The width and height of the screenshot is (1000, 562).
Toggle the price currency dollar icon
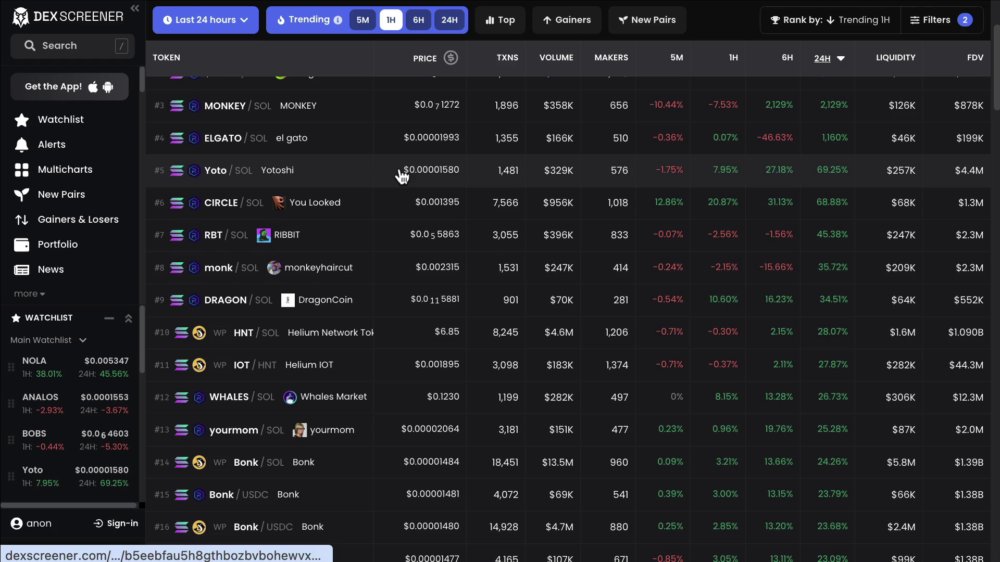[x=451, y=57]
